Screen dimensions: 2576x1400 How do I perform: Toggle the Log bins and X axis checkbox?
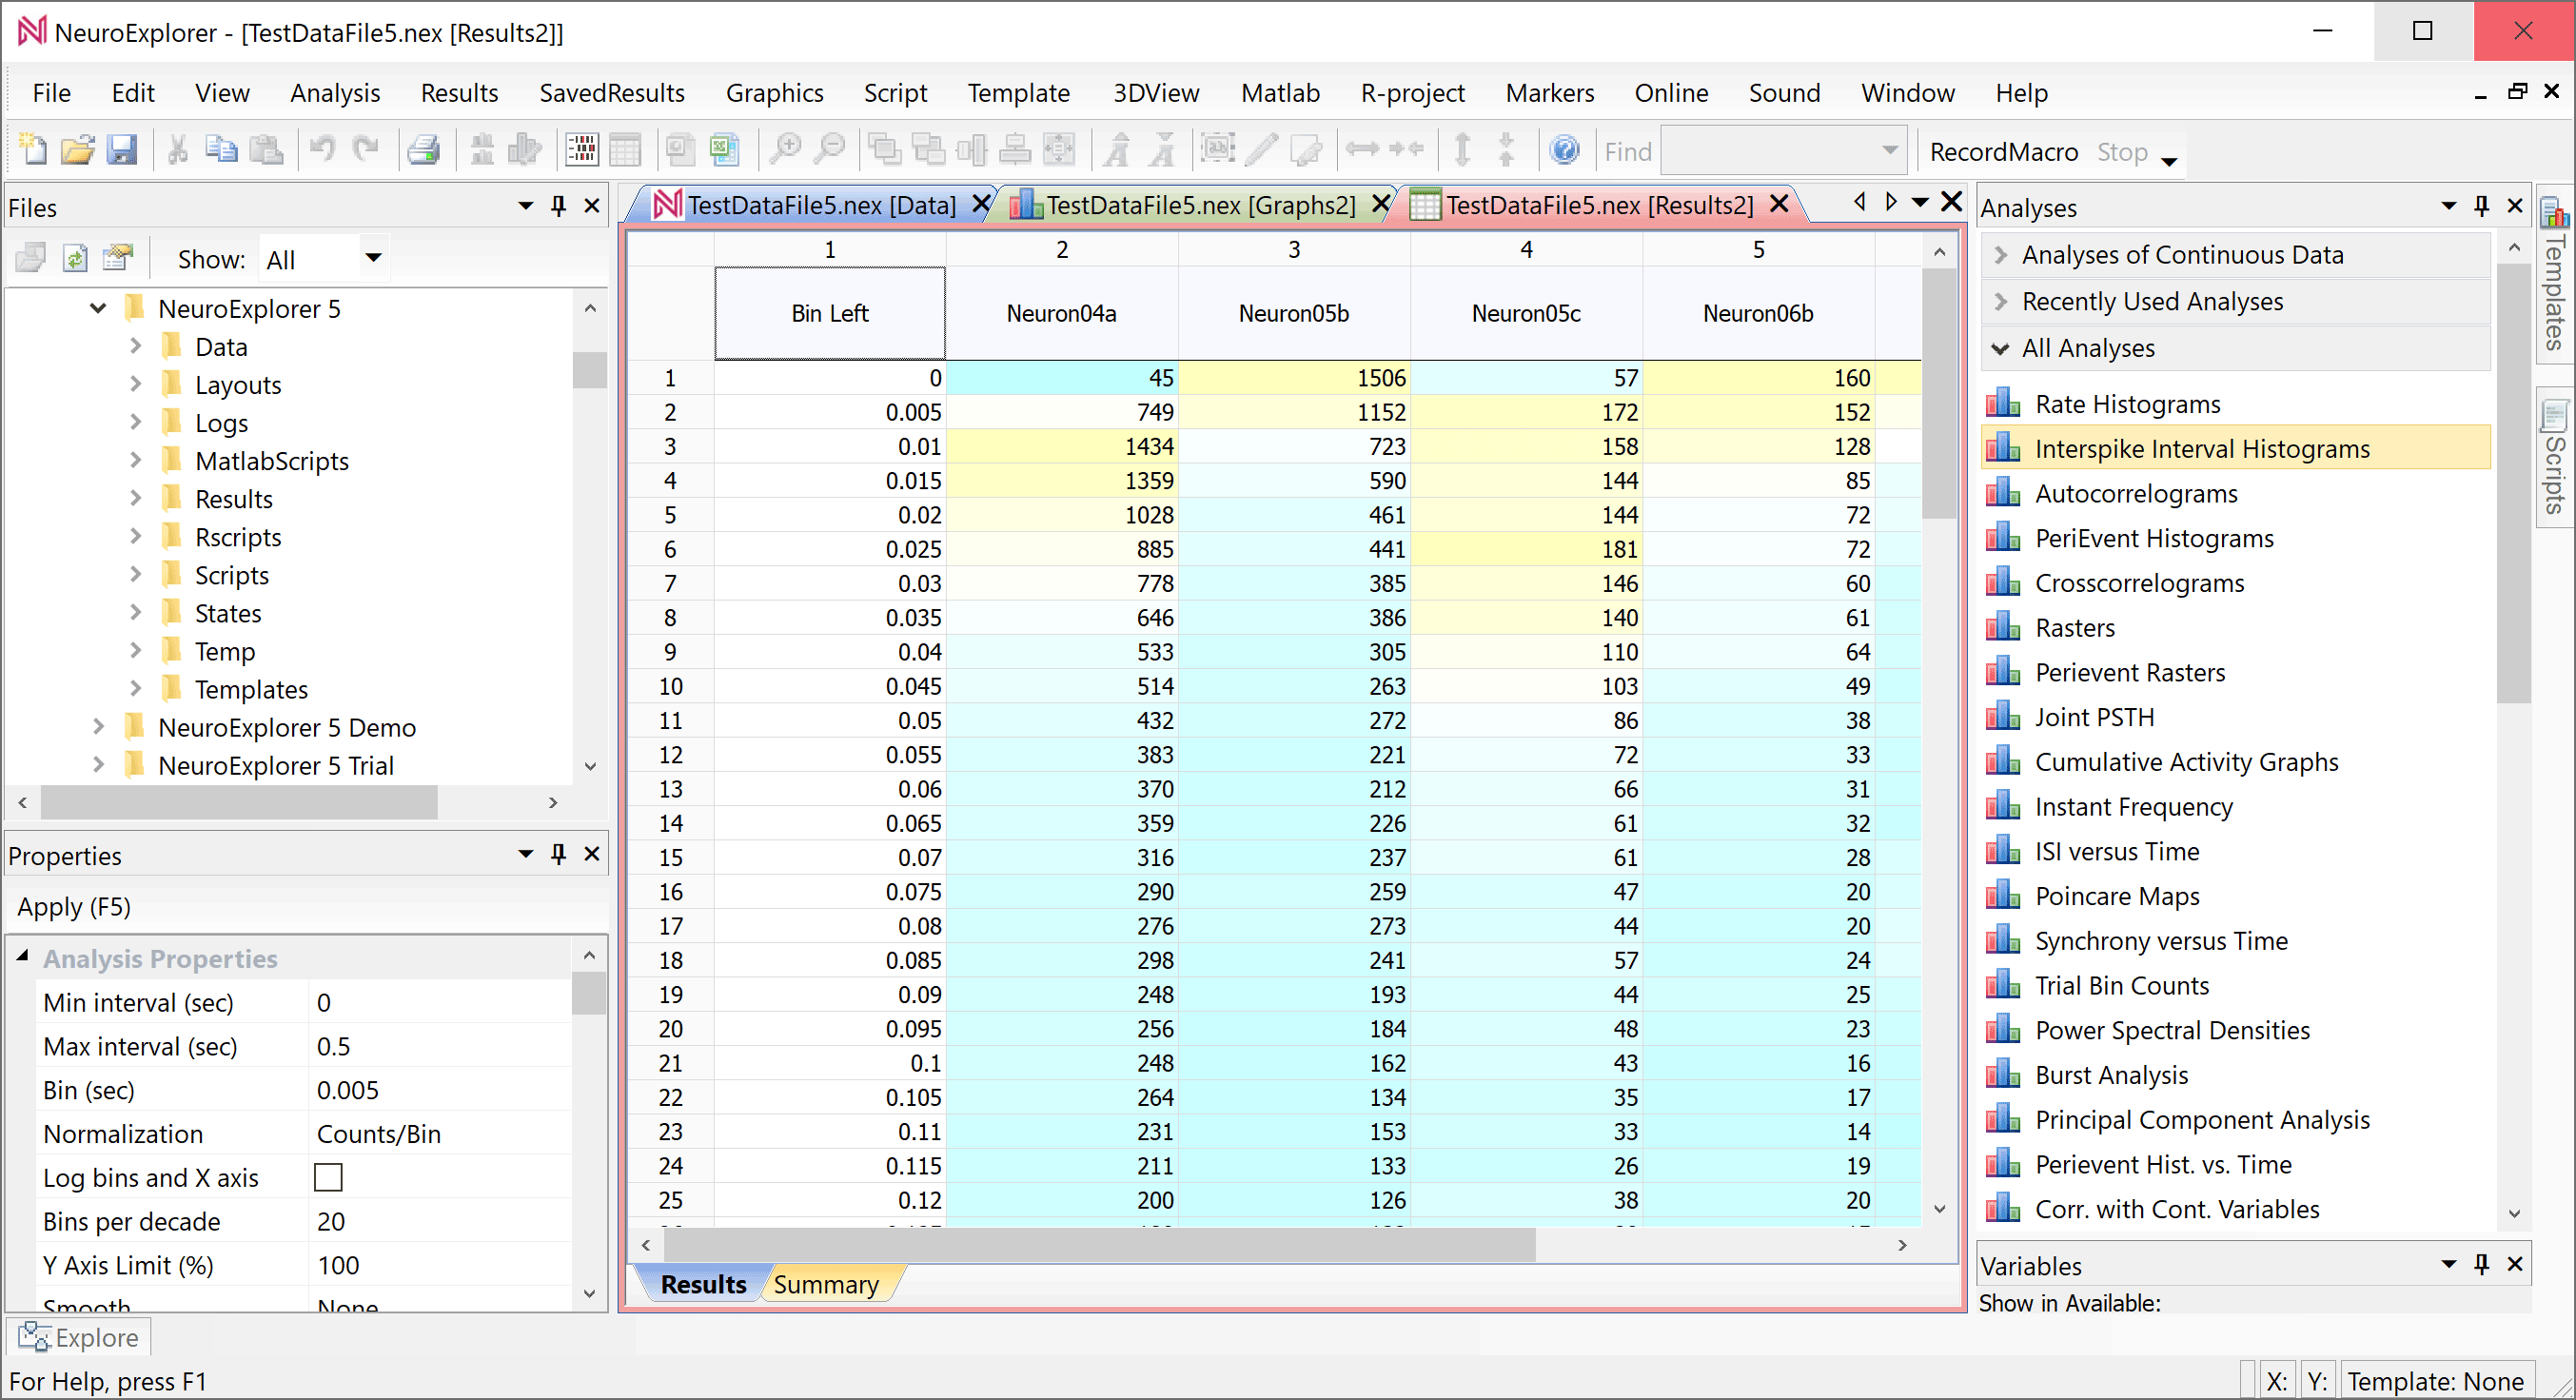[328, 1178]
